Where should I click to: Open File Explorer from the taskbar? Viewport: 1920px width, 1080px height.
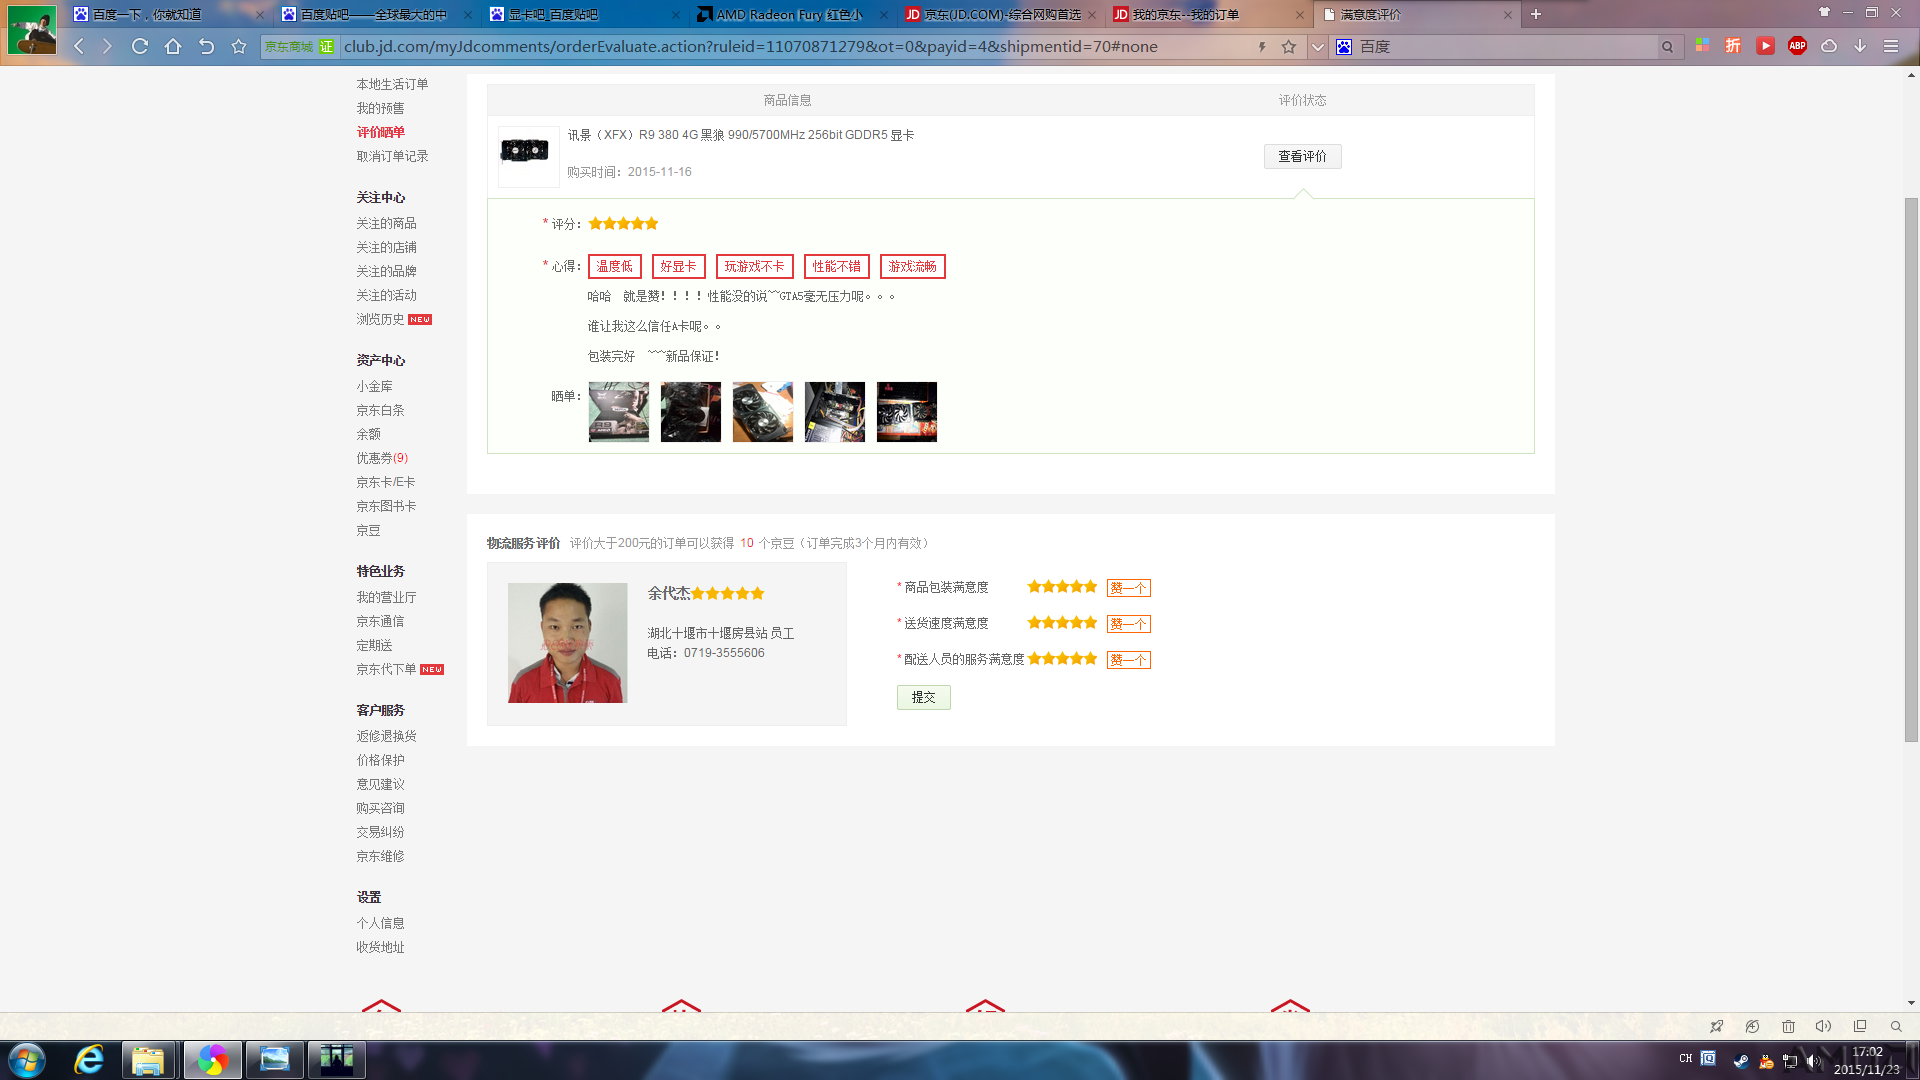148,1060
